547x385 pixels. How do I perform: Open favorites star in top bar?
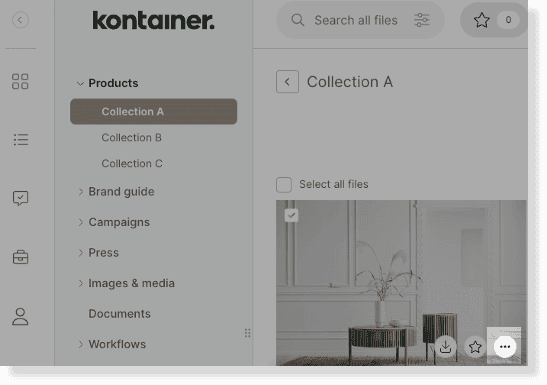(x=481, y=20)
